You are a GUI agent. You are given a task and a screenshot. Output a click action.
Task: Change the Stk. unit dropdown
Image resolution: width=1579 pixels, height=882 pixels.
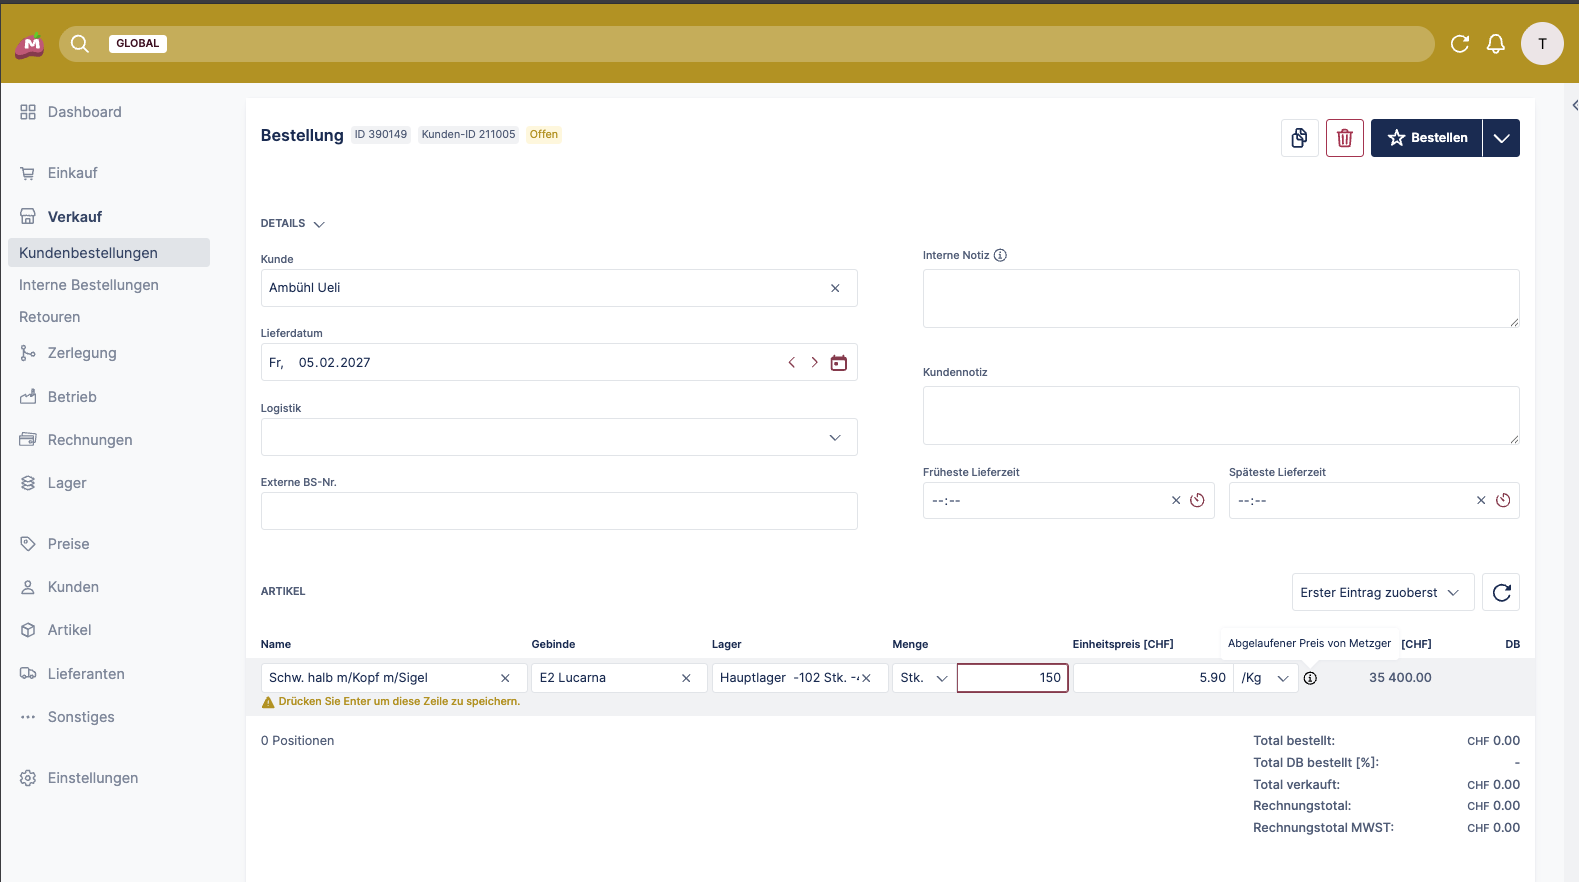pyautogui.click(x=923, y=678)
